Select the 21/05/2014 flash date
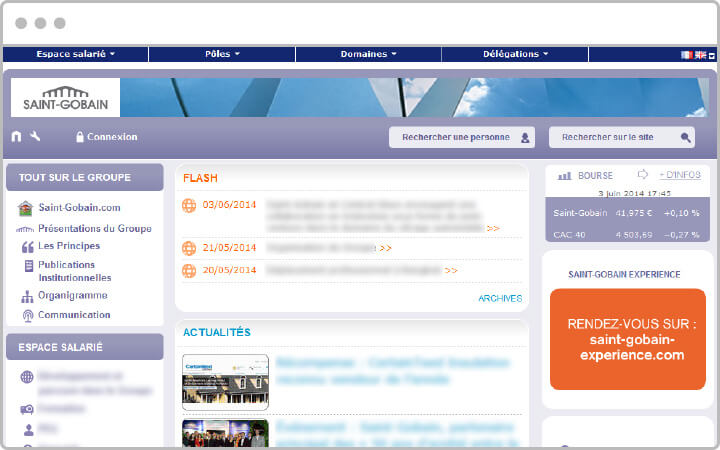Screen dimensions: 720x450 pos(229,248)
